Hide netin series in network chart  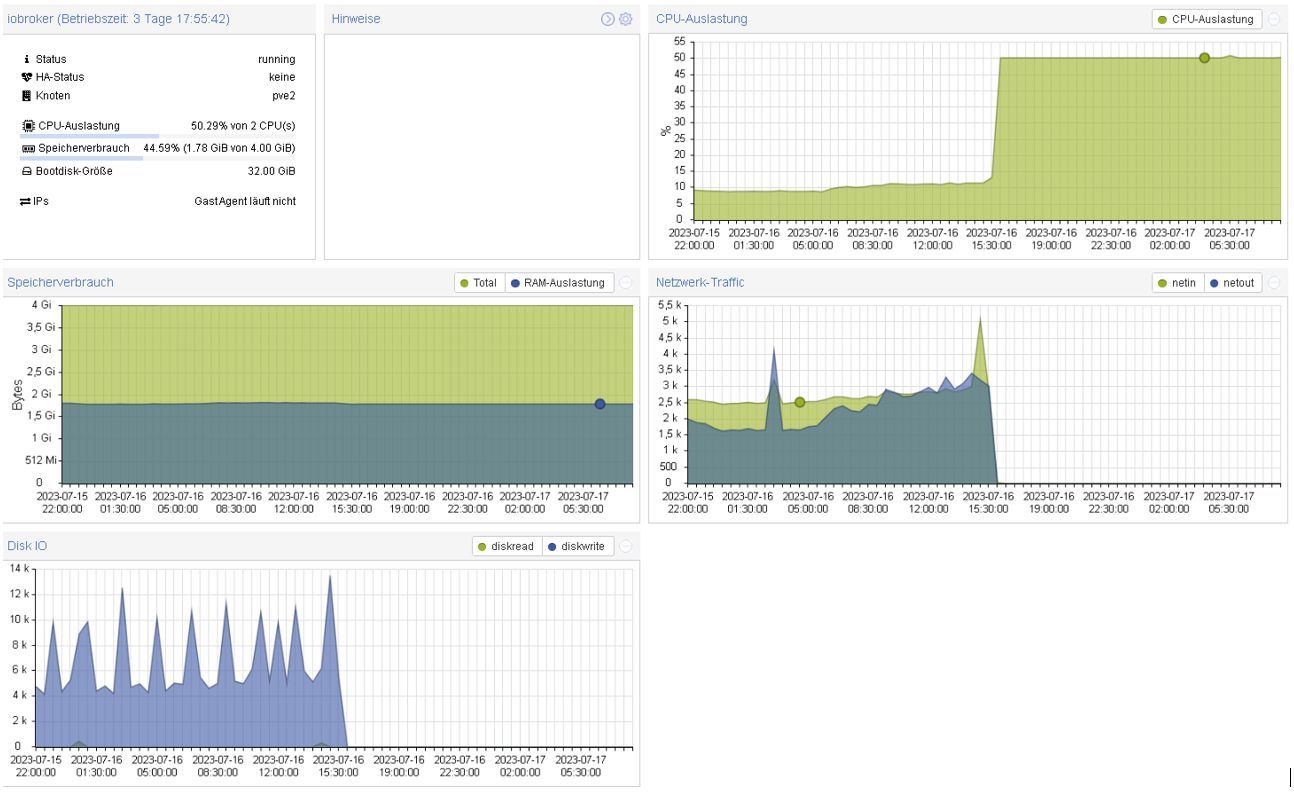pyautogui.click(x=1178, y=283)
